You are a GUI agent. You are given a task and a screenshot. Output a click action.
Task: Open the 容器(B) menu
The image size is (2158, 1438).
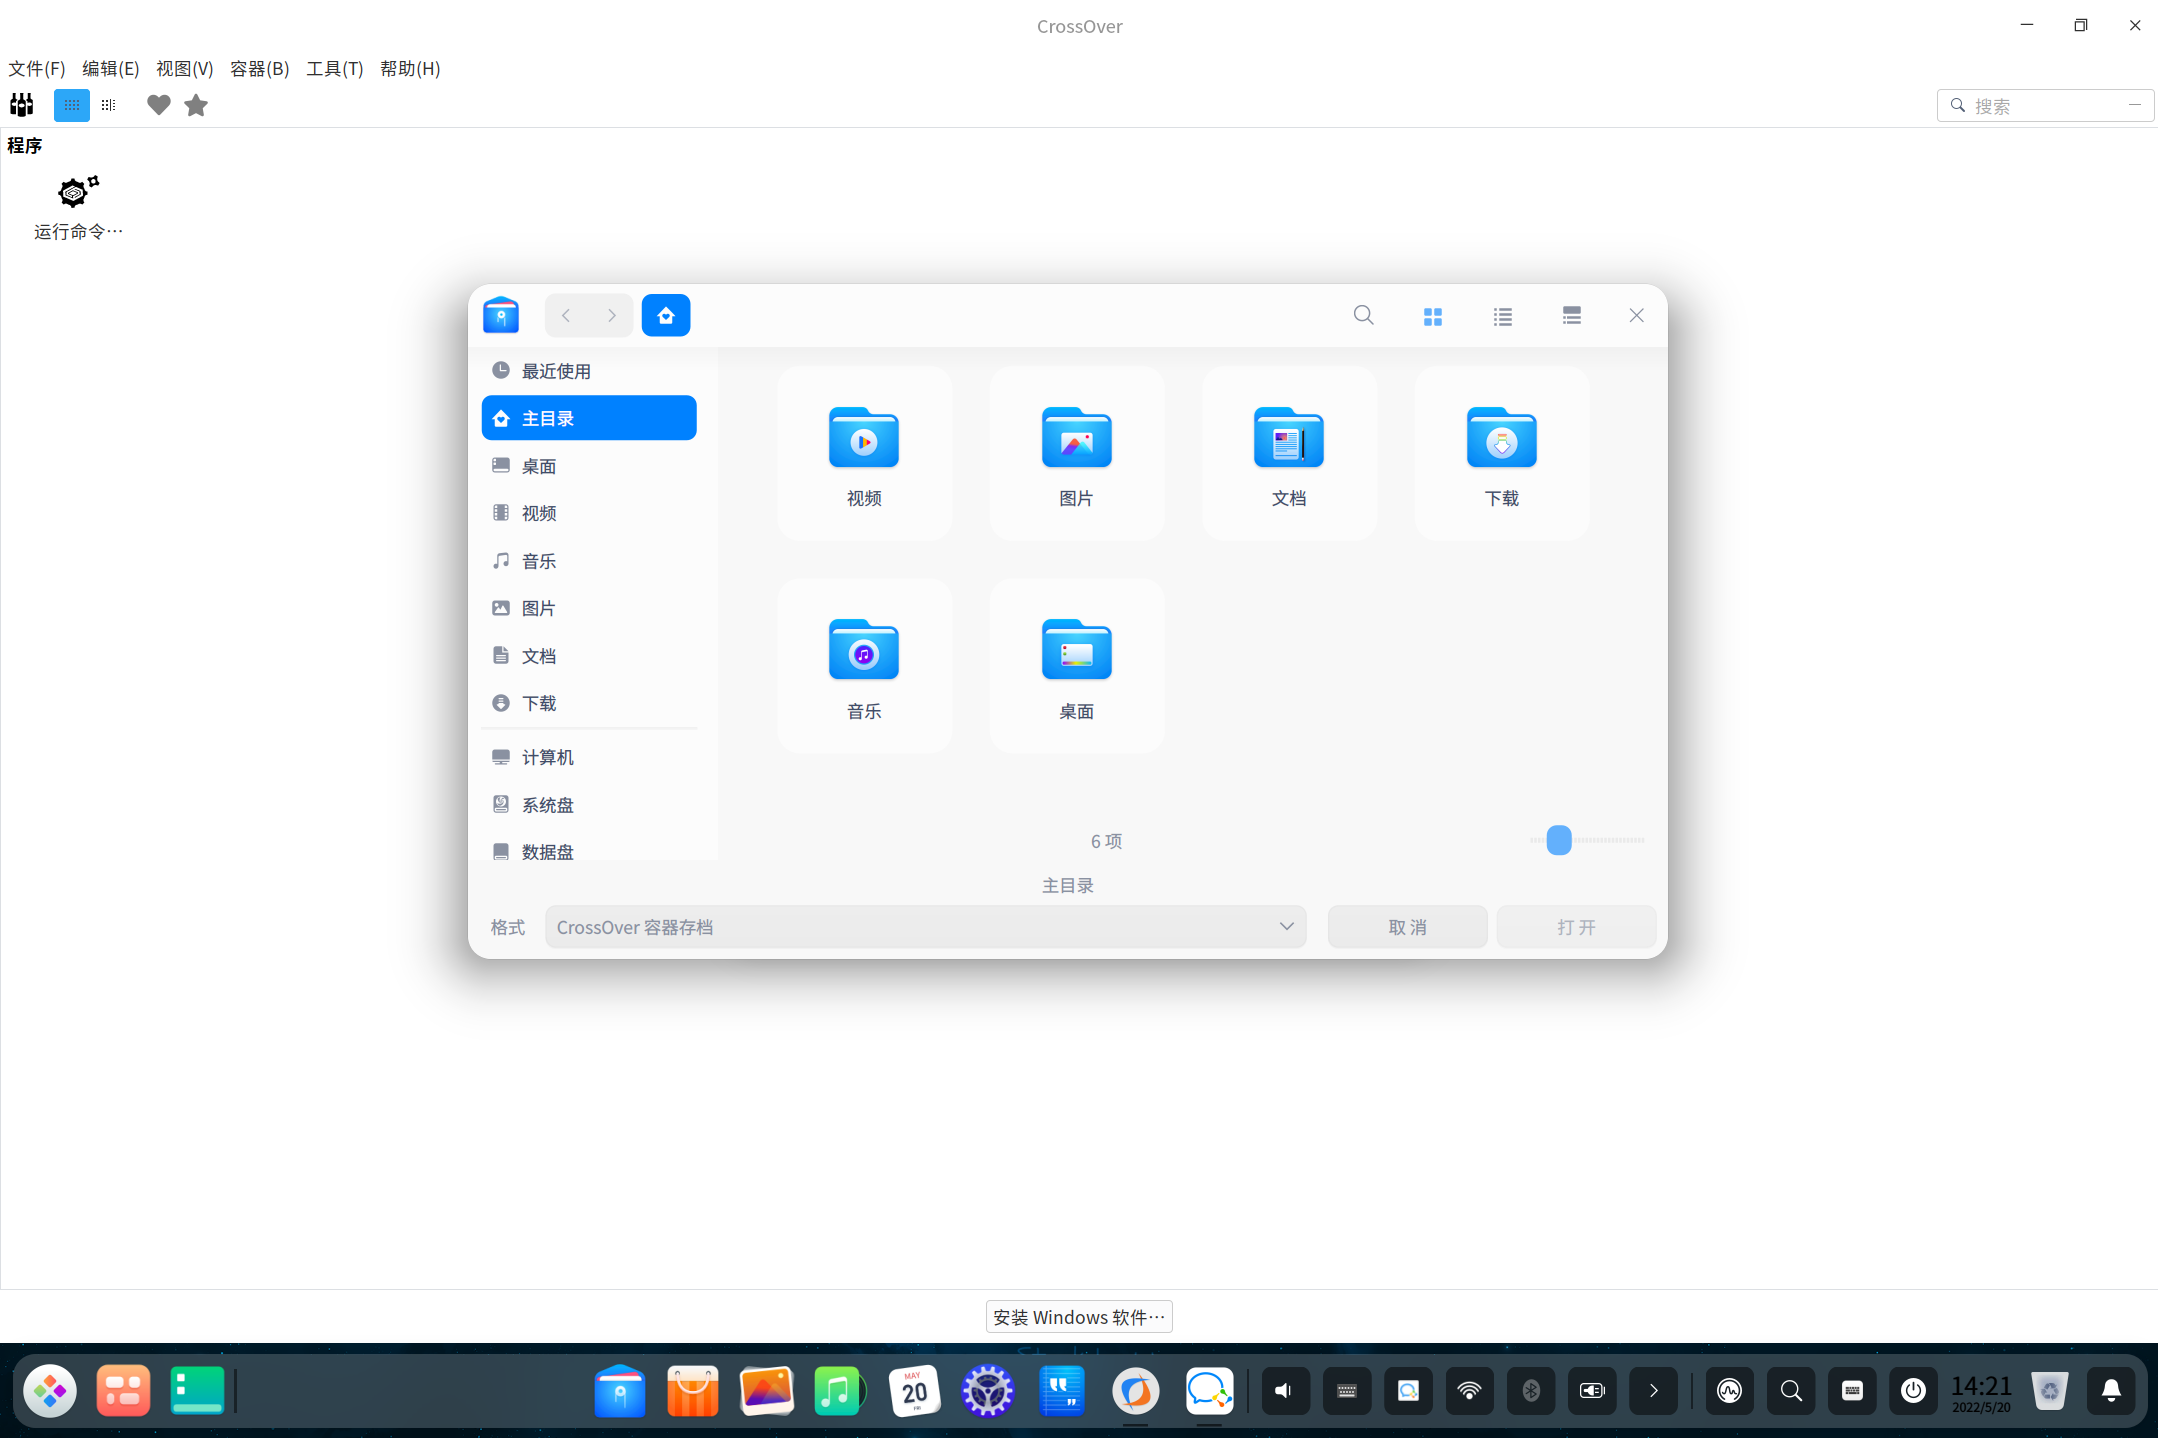coord(259,68)
